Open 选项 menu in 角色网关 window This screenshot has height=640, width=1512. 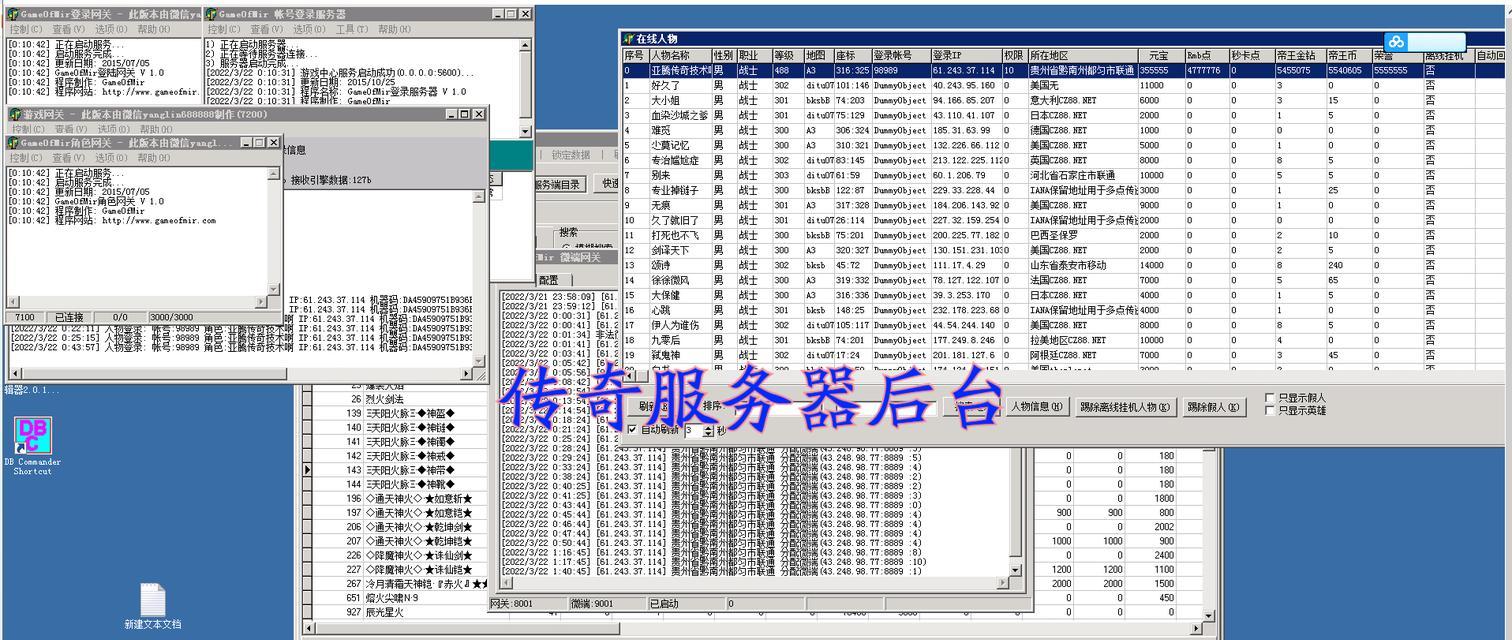click(110, 158)
